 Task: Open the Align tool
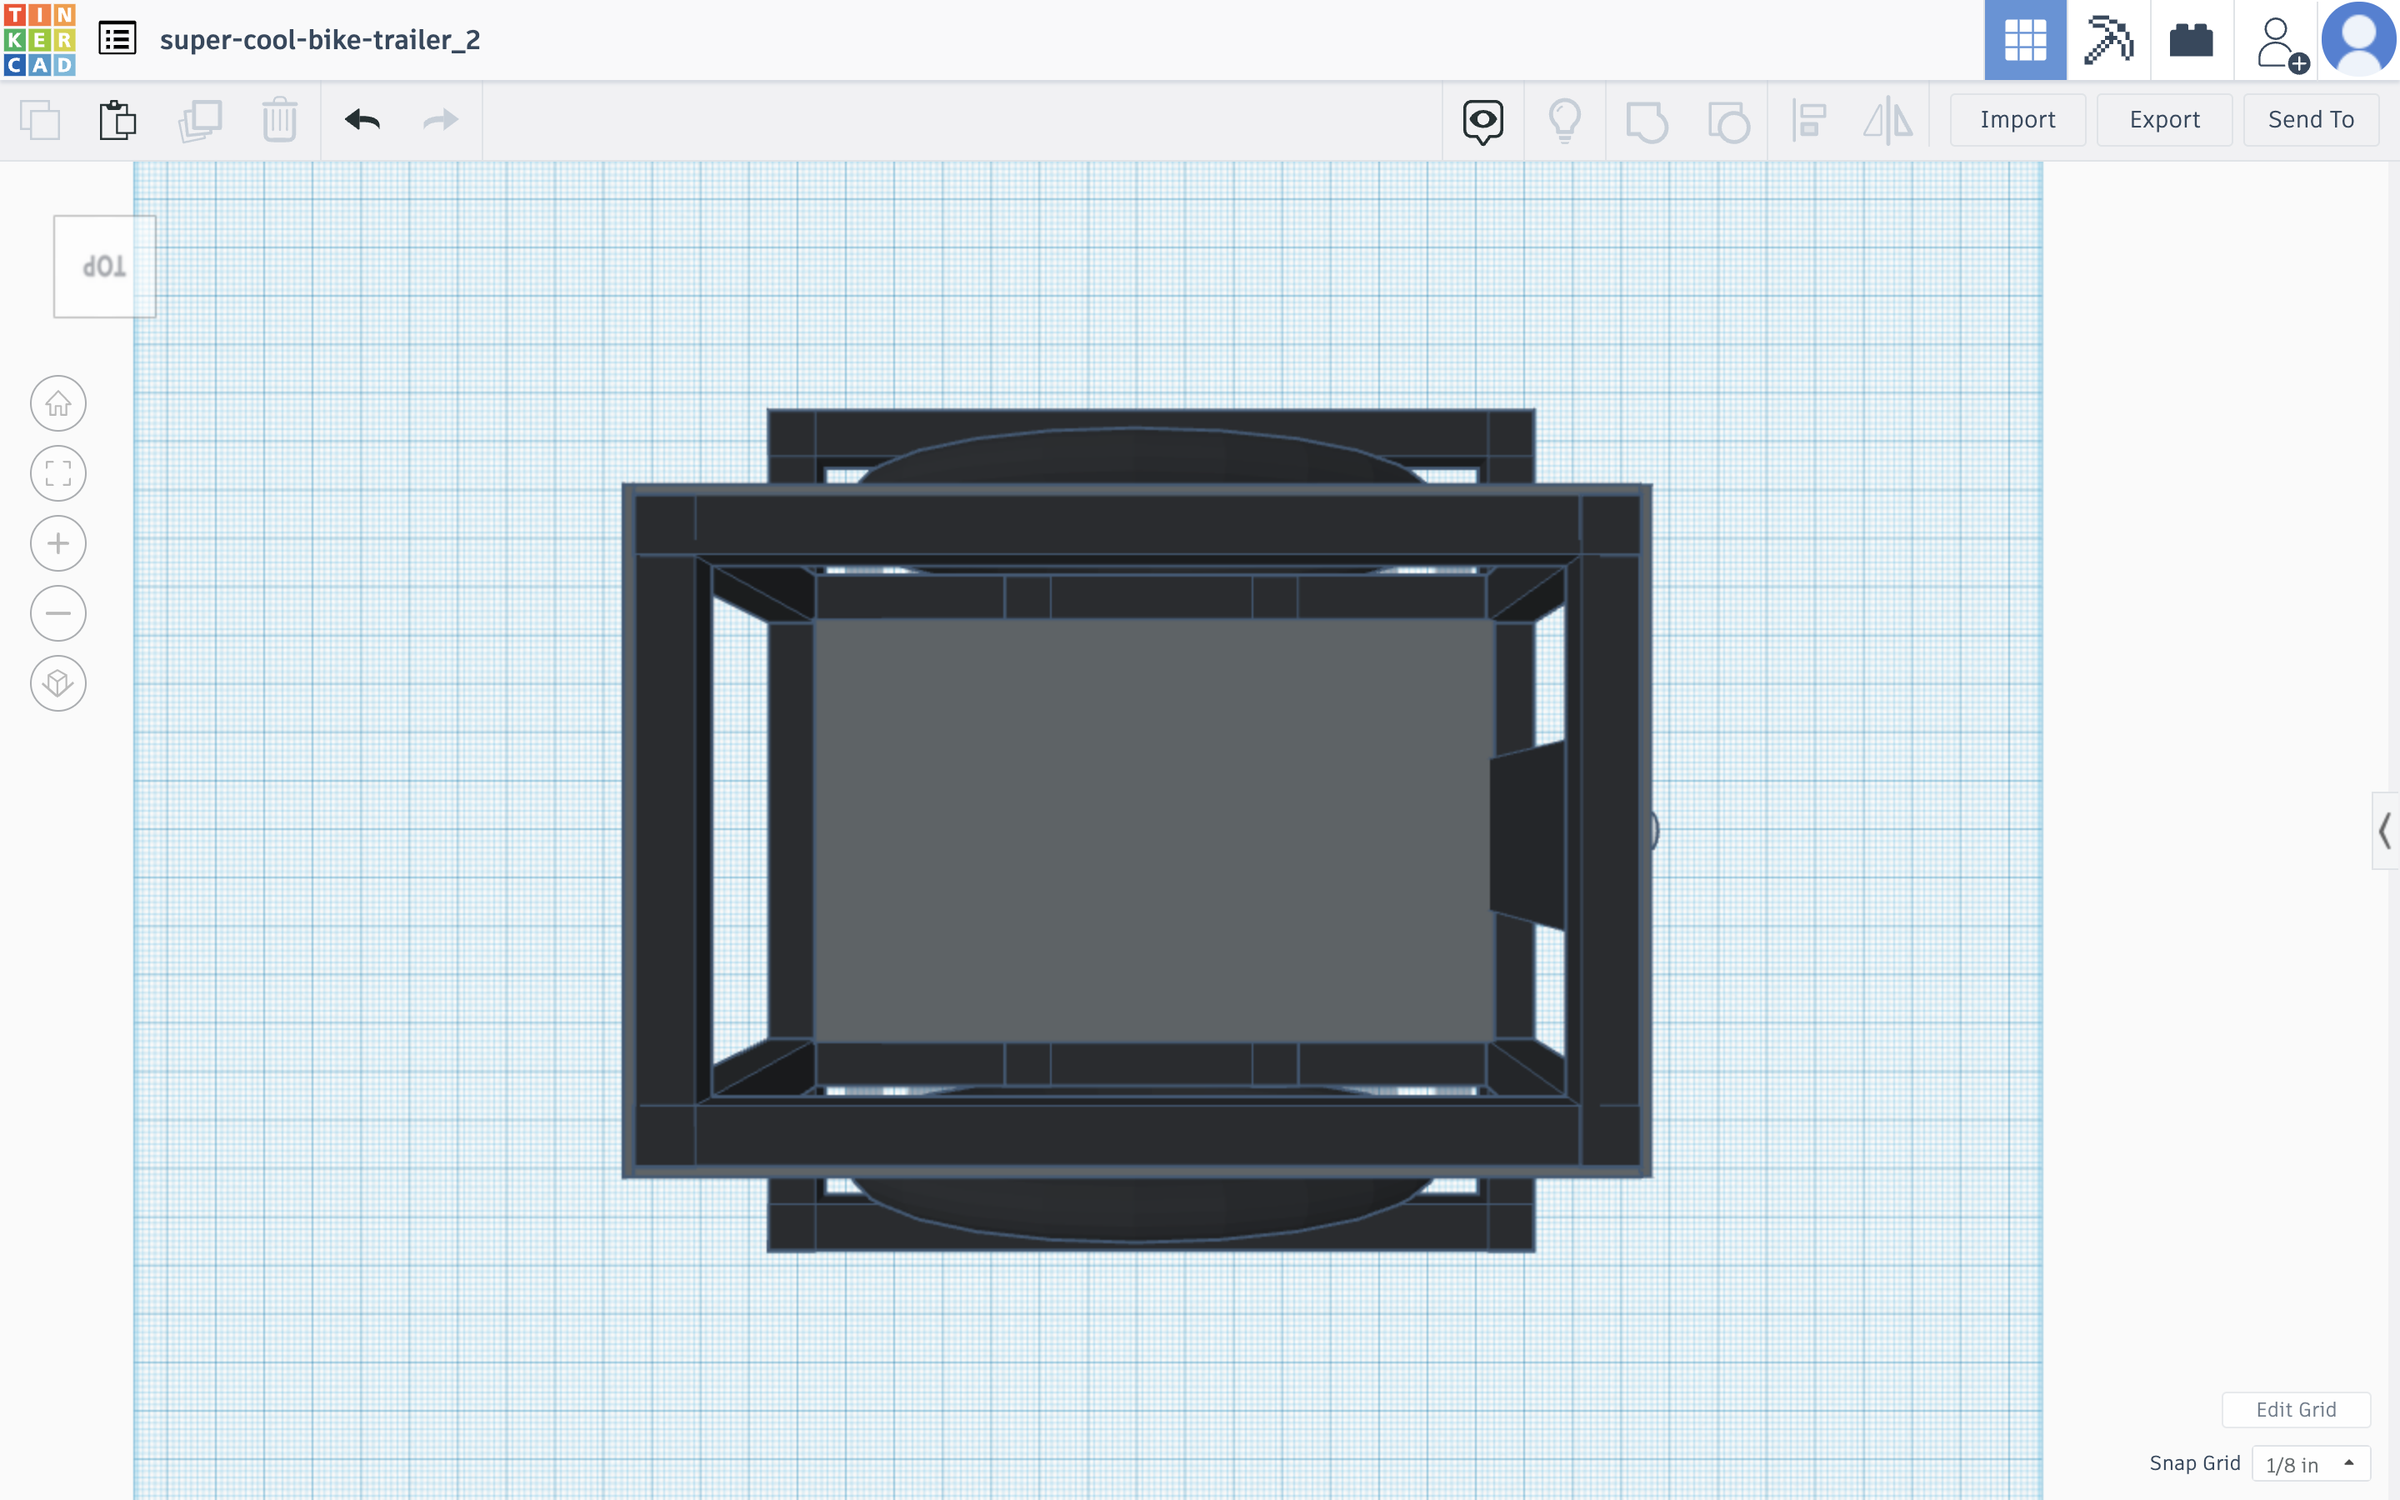(x=1810, y=120)
